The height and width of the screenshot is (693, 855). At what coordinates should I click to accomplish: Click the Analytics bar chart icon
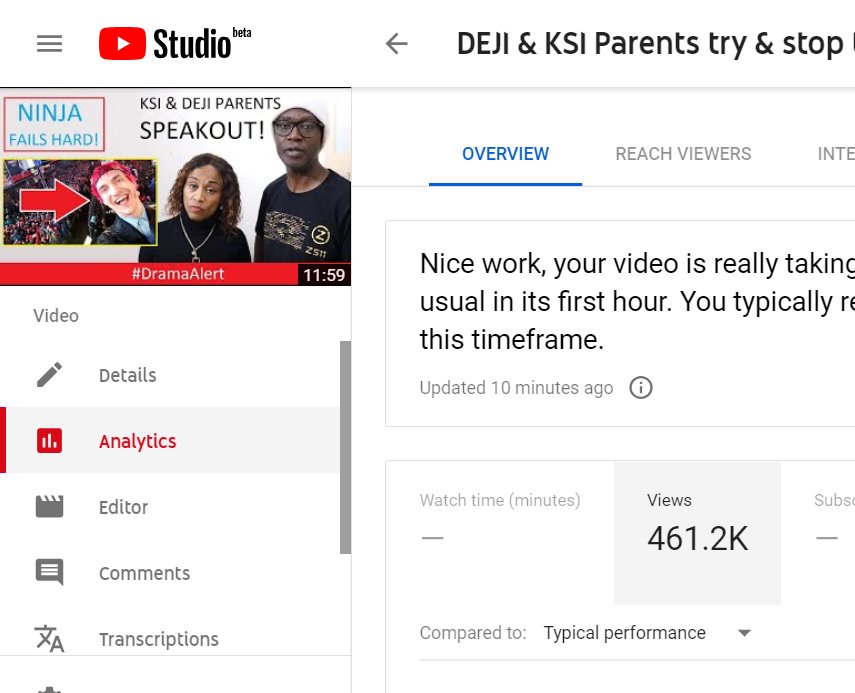[x=49, y=441]
